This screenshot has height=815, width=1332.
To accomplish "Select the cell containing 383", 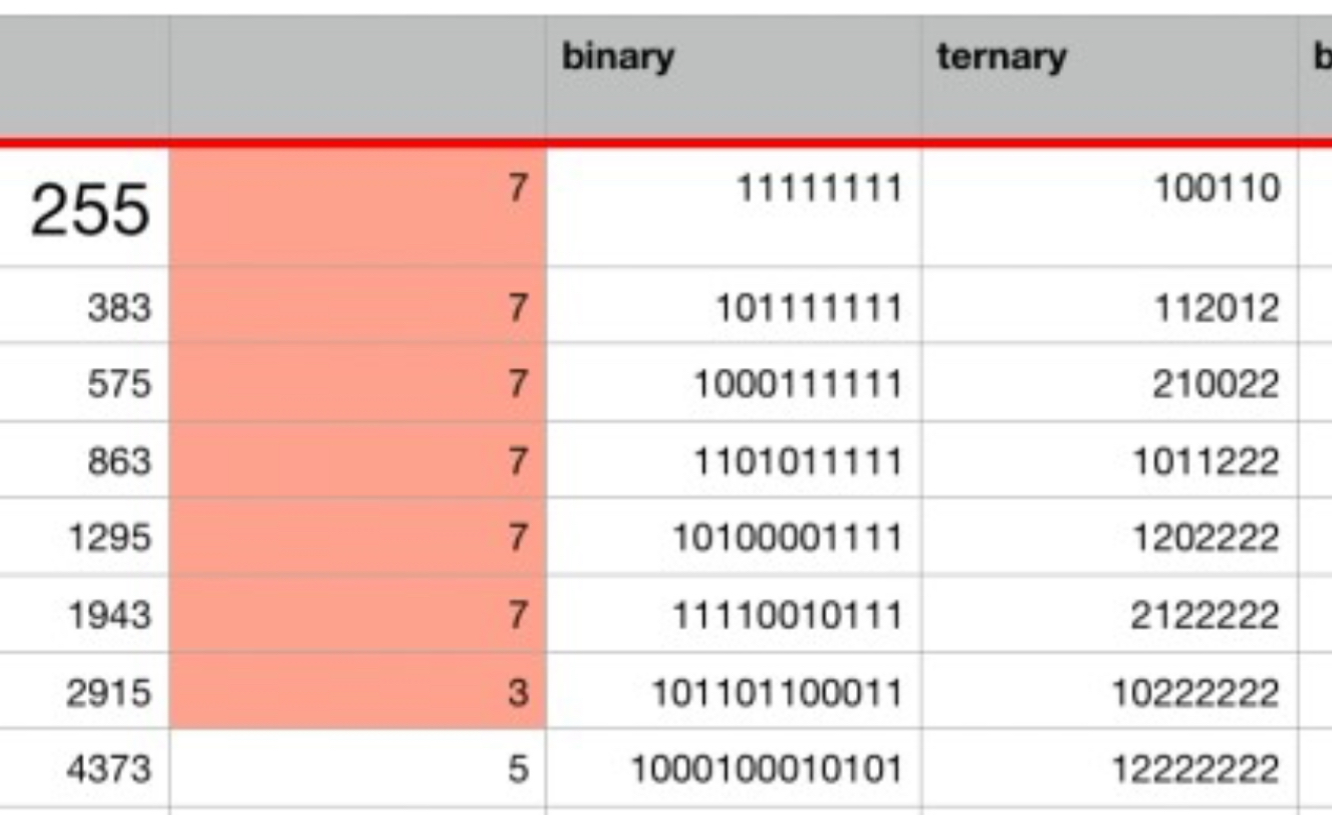I will (118, 307).
